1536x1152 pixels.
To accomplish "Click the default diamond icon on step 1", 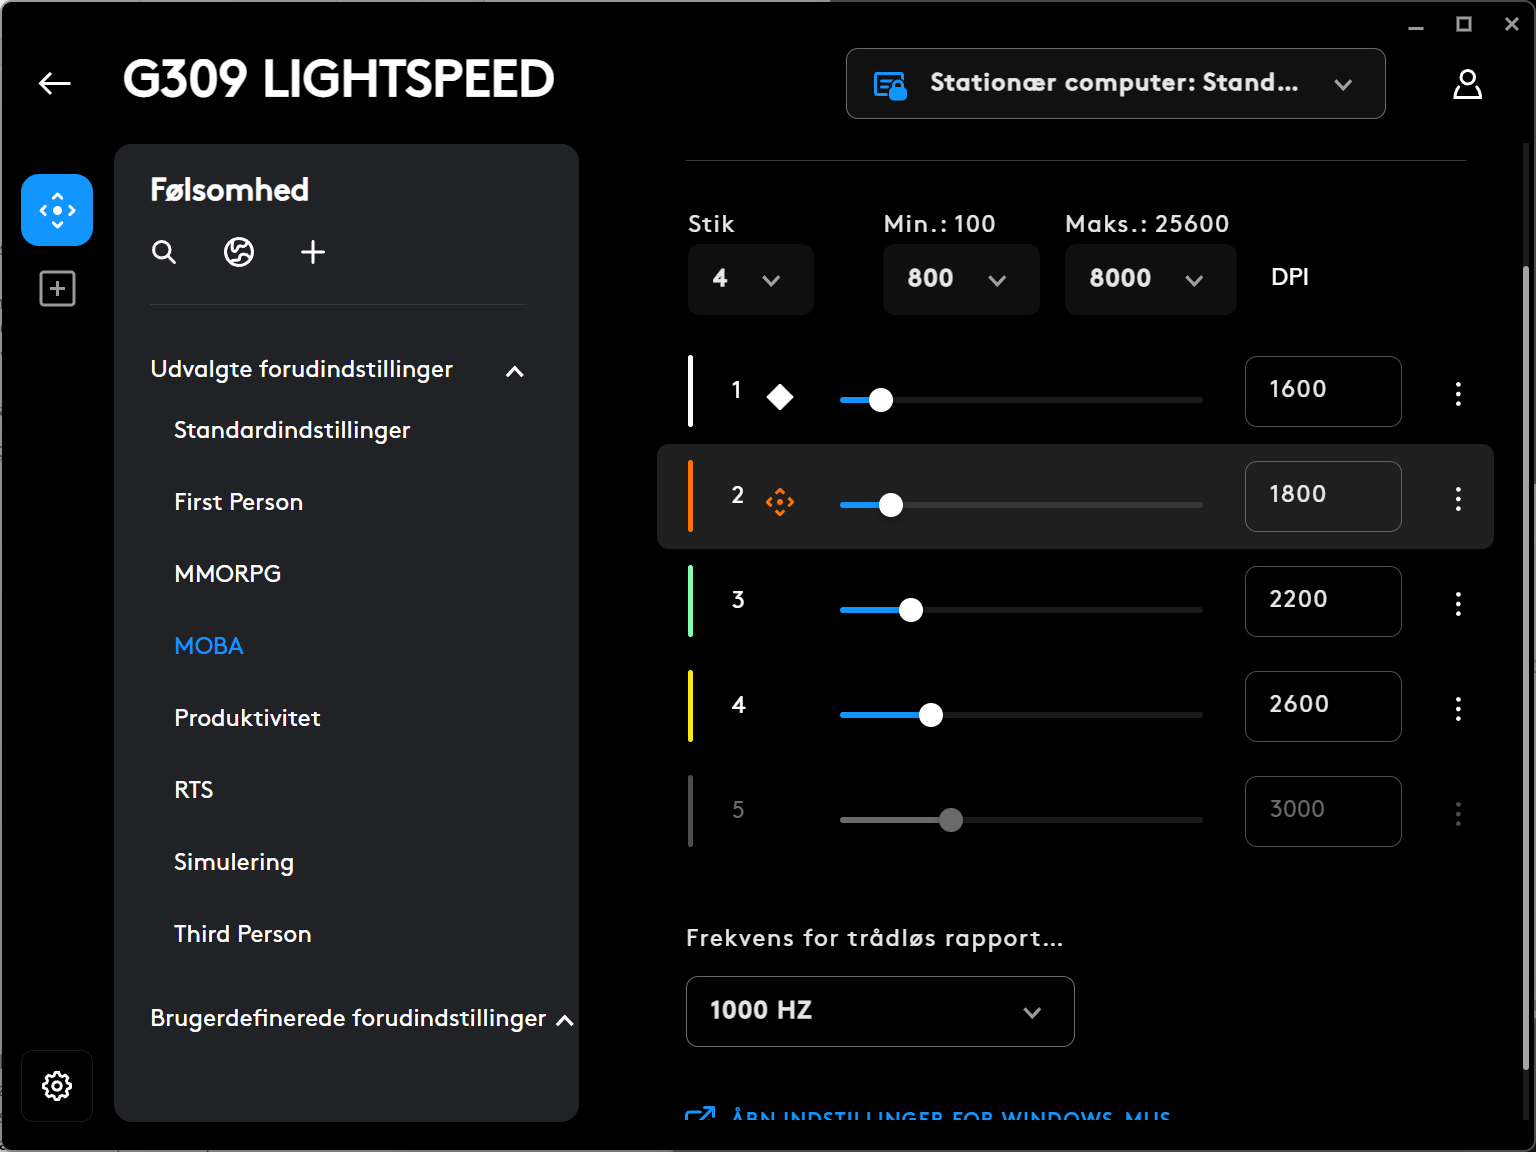I will [x=780, y=397].
